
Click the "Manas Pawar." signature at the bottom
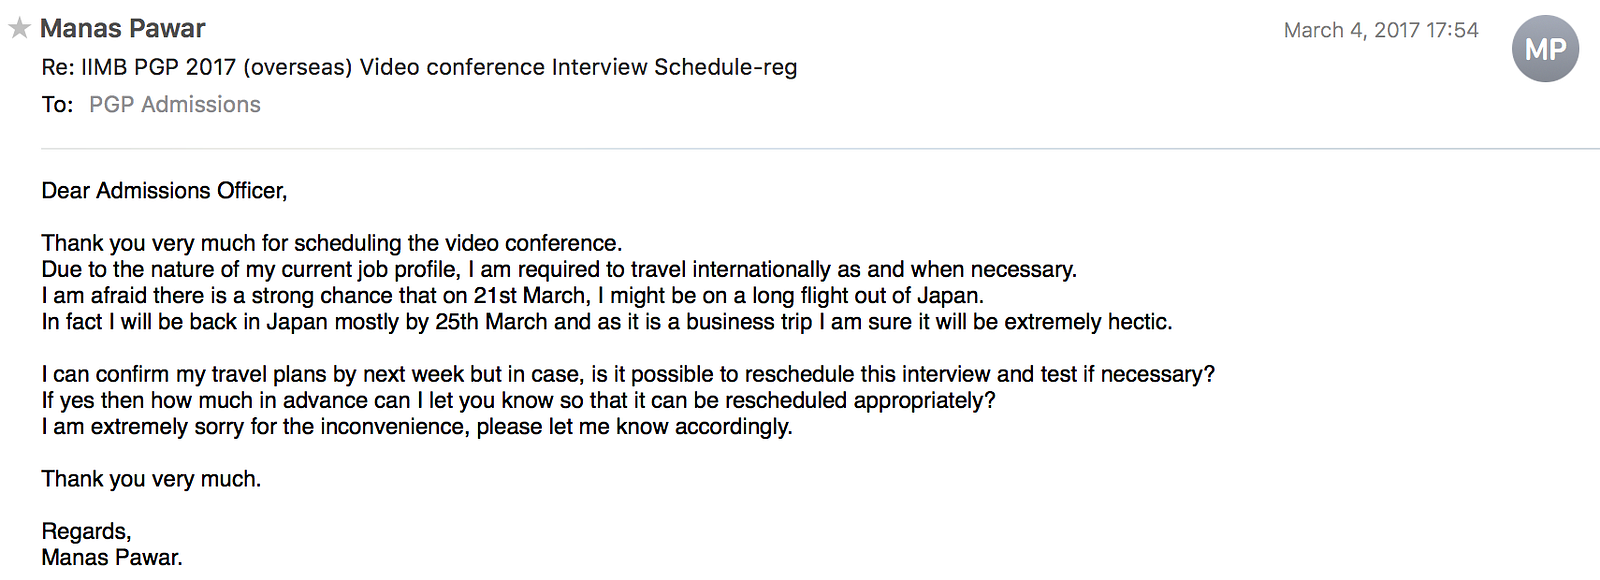[112, 557]
